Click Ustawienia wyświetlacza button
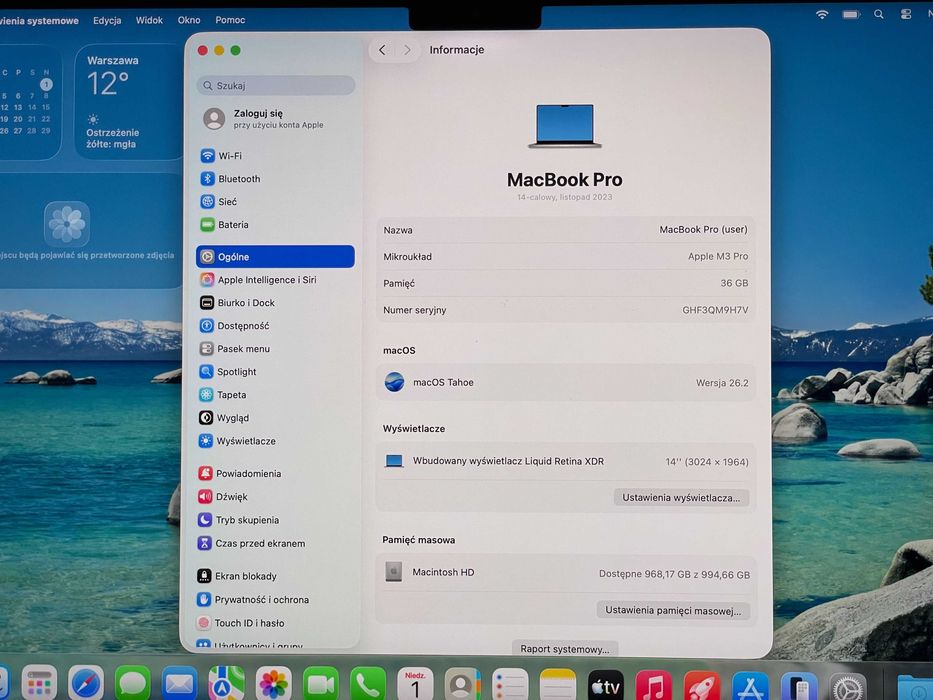This screenshot has height=700, width=933. click(x=681, y=498)
